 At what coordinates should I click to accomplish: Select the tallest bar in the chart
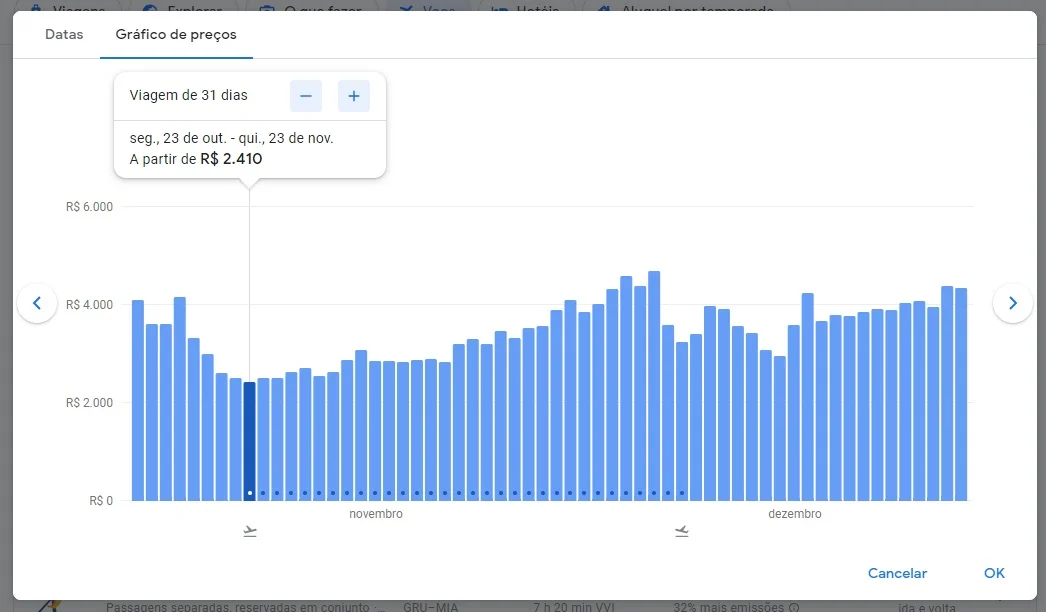pyautogui.click(x=654, y=386)
